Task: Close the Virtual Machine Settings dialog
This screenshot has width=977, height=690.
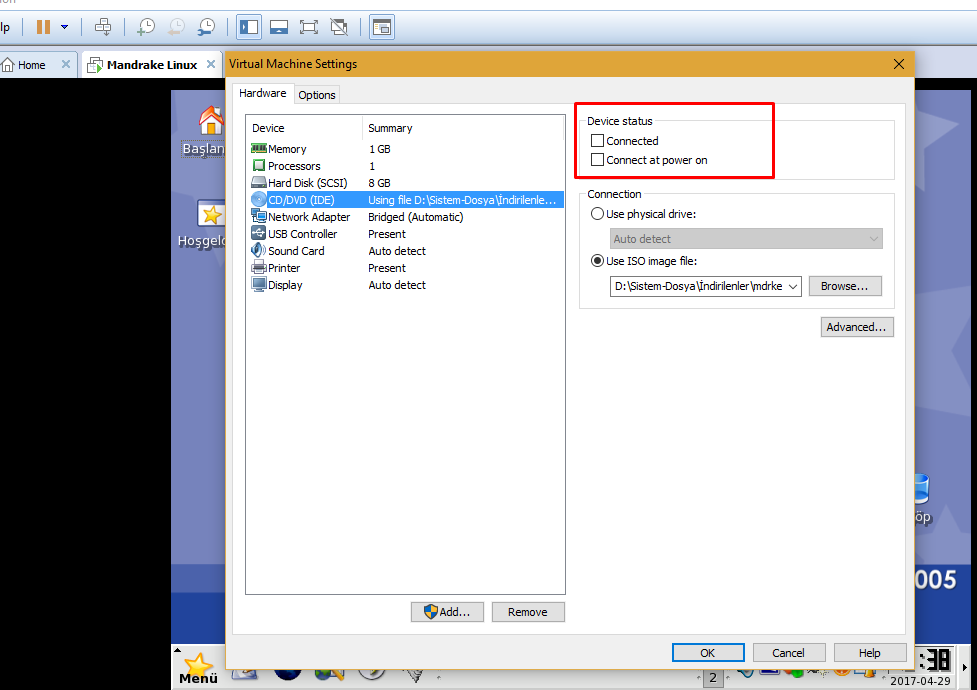Action: [898, 64]
